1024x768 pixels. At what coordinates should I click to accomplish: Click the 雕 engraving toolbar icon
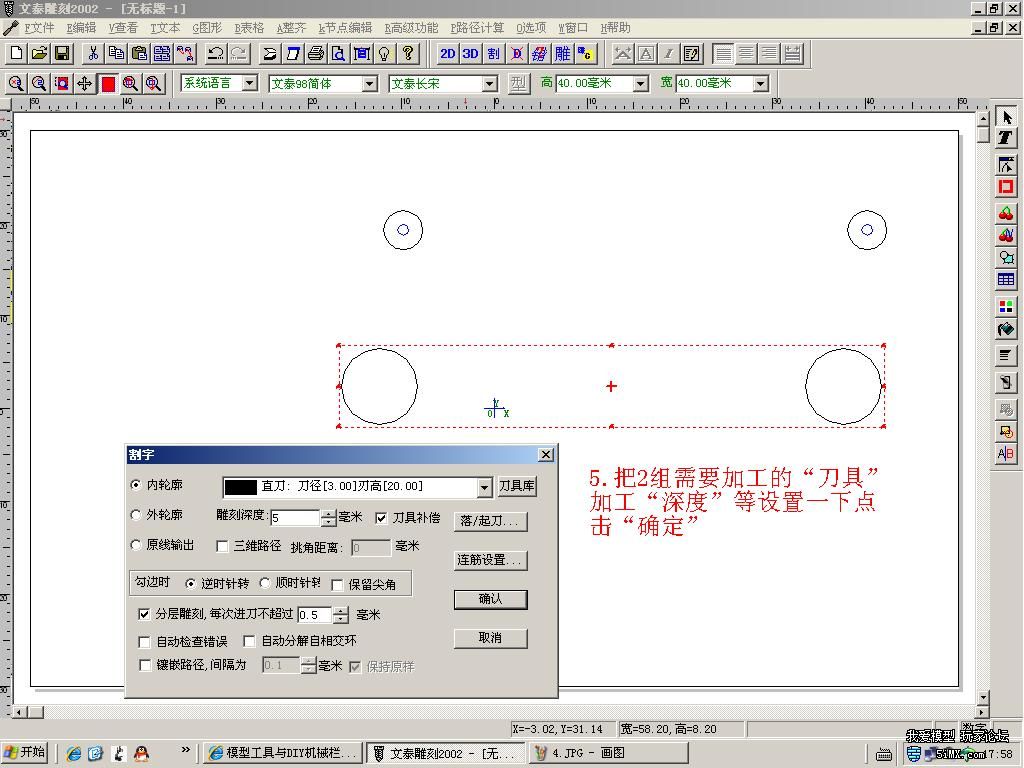pyautogui.click(x=562, y=54)
